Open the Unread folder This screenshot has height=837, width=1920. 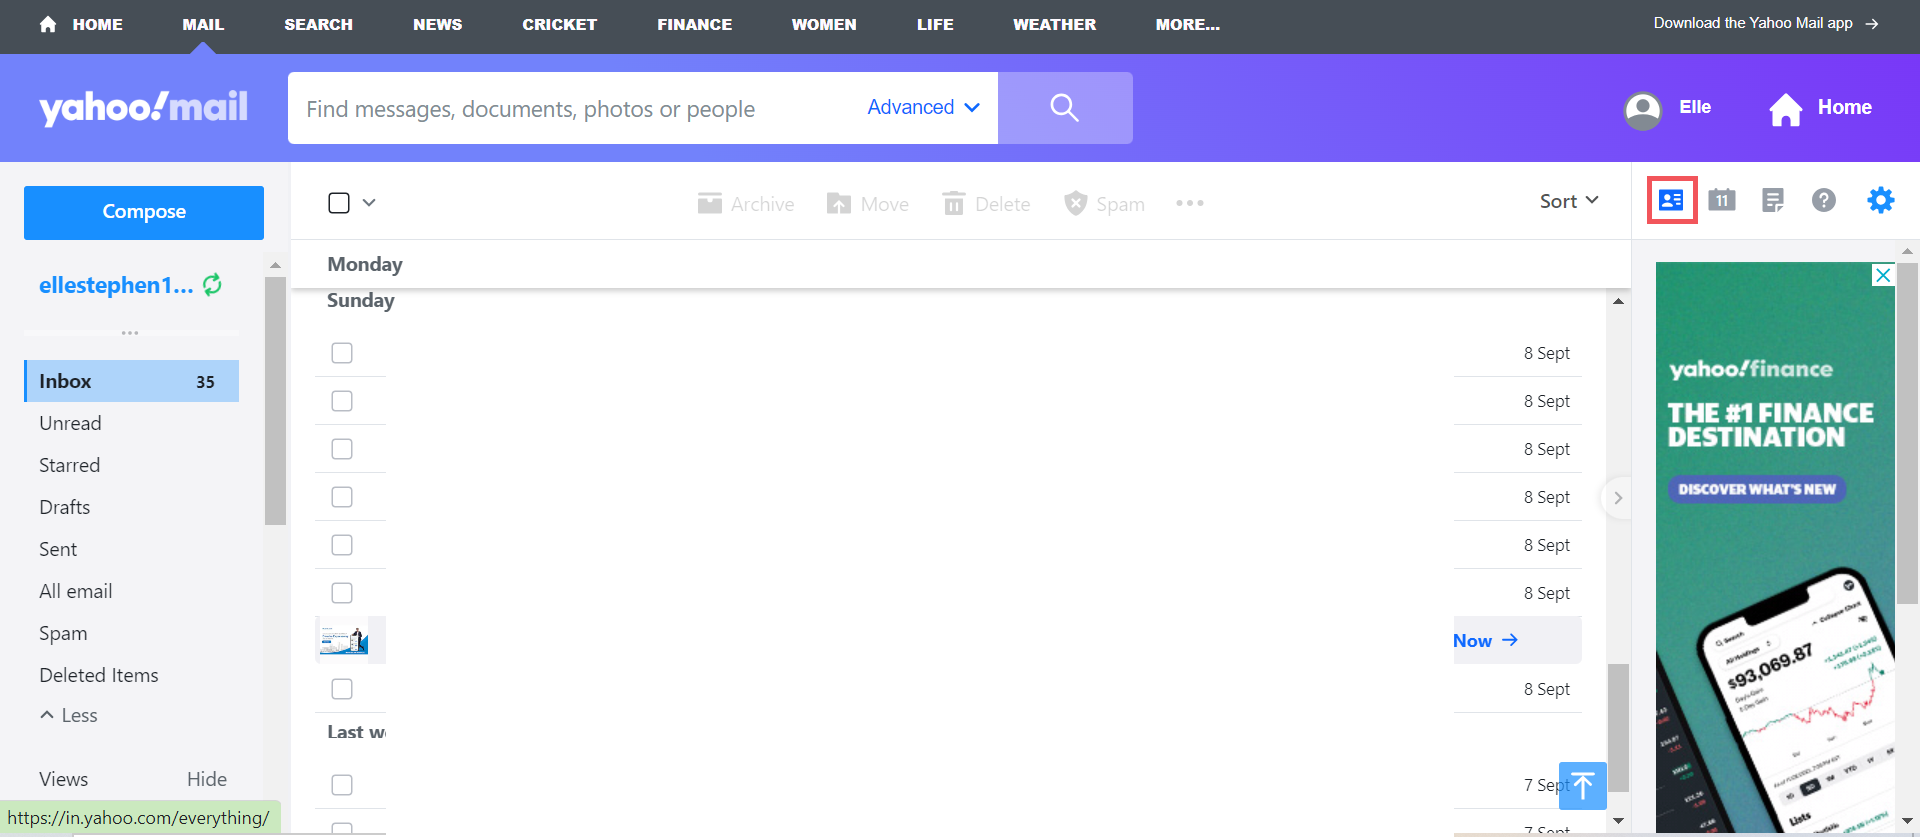pos(70,423)
